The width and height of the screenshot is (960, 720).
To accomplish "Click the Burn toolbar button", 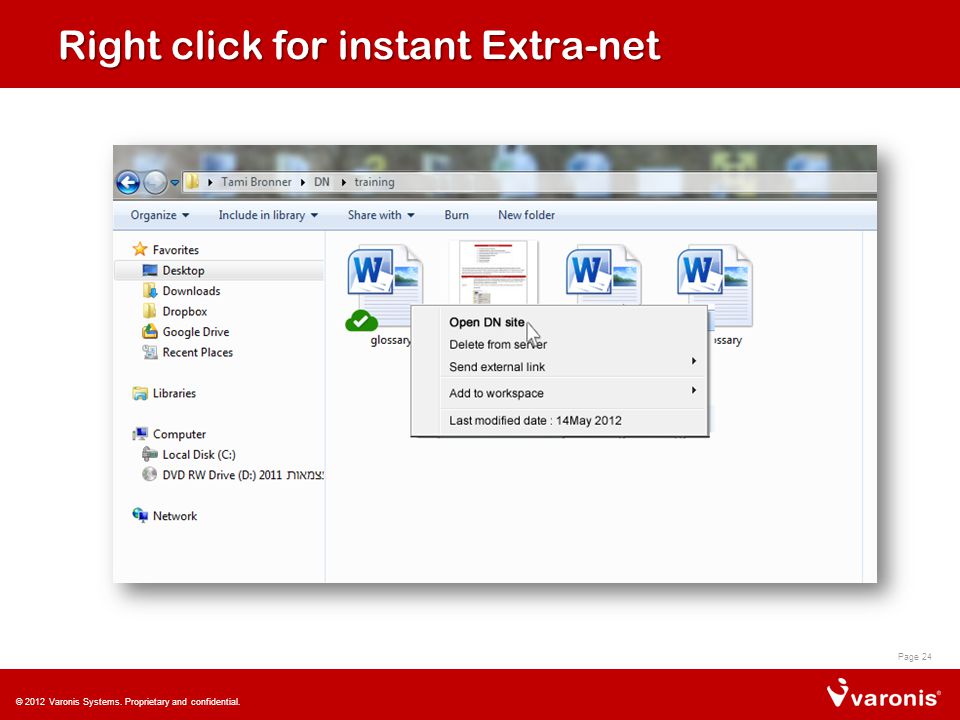I will coord(456,215).
